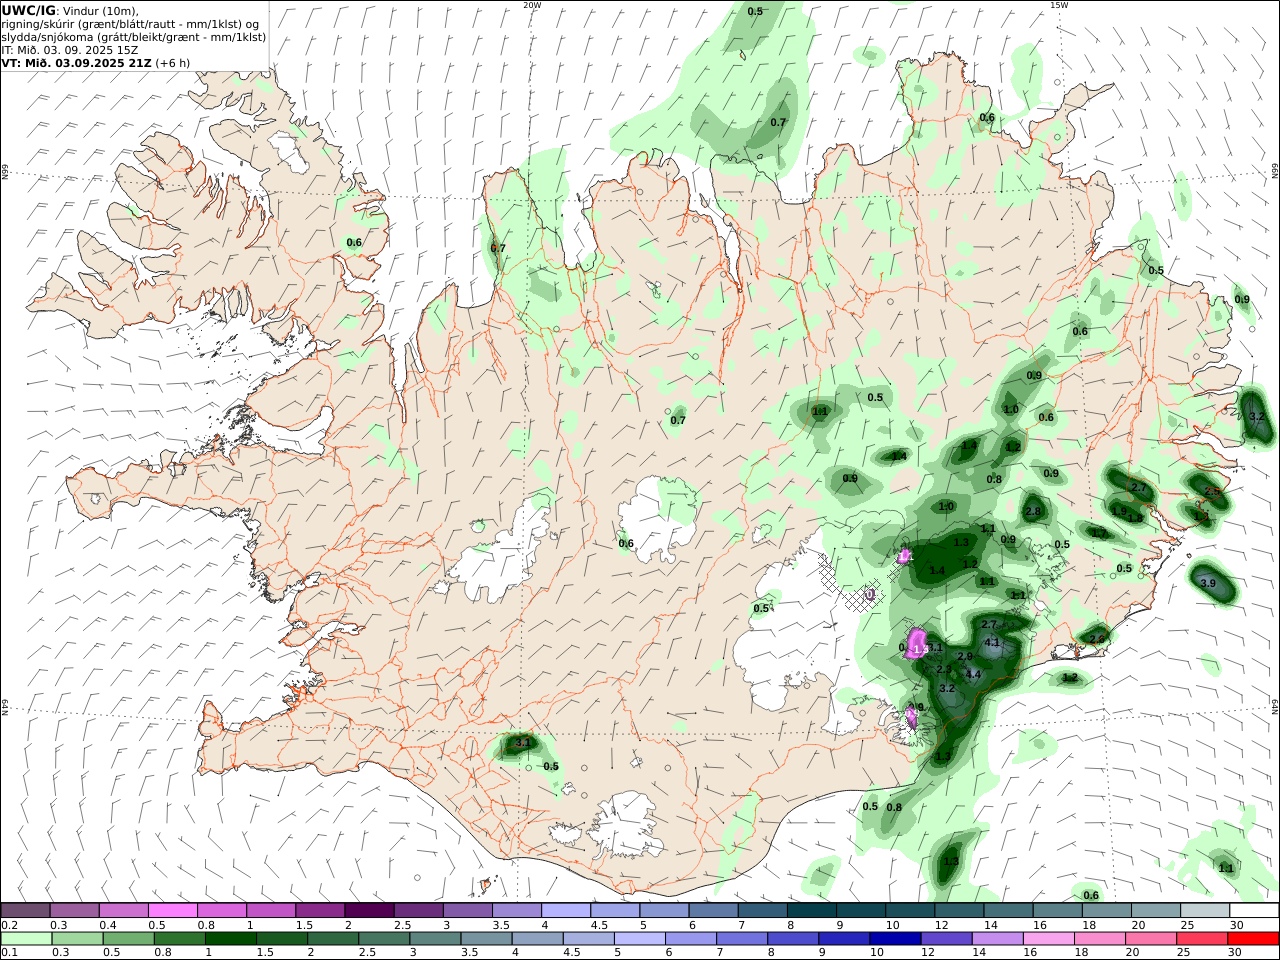Click the 1.9 precipitation value
Viewport: 1280px width, 960px height.
(x=1119, y=511)
